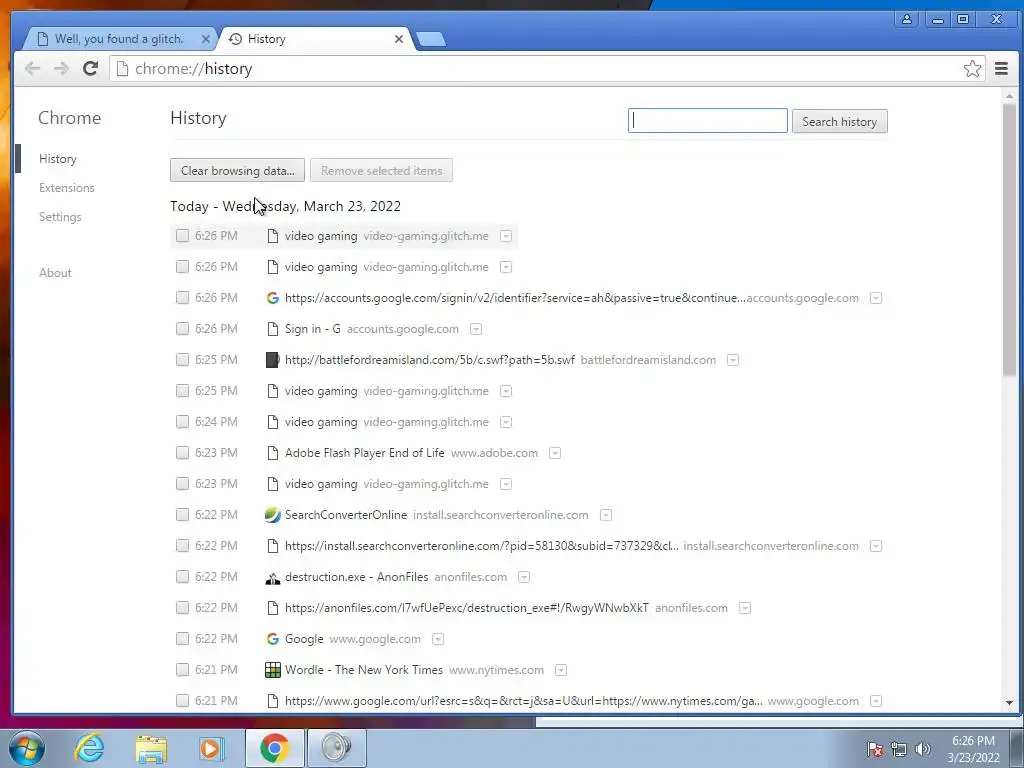Open the dropdown beside Wordle www.nytimes.com entry
The width and height of the screenshot is (1024, 768).
tap(560, 670)
